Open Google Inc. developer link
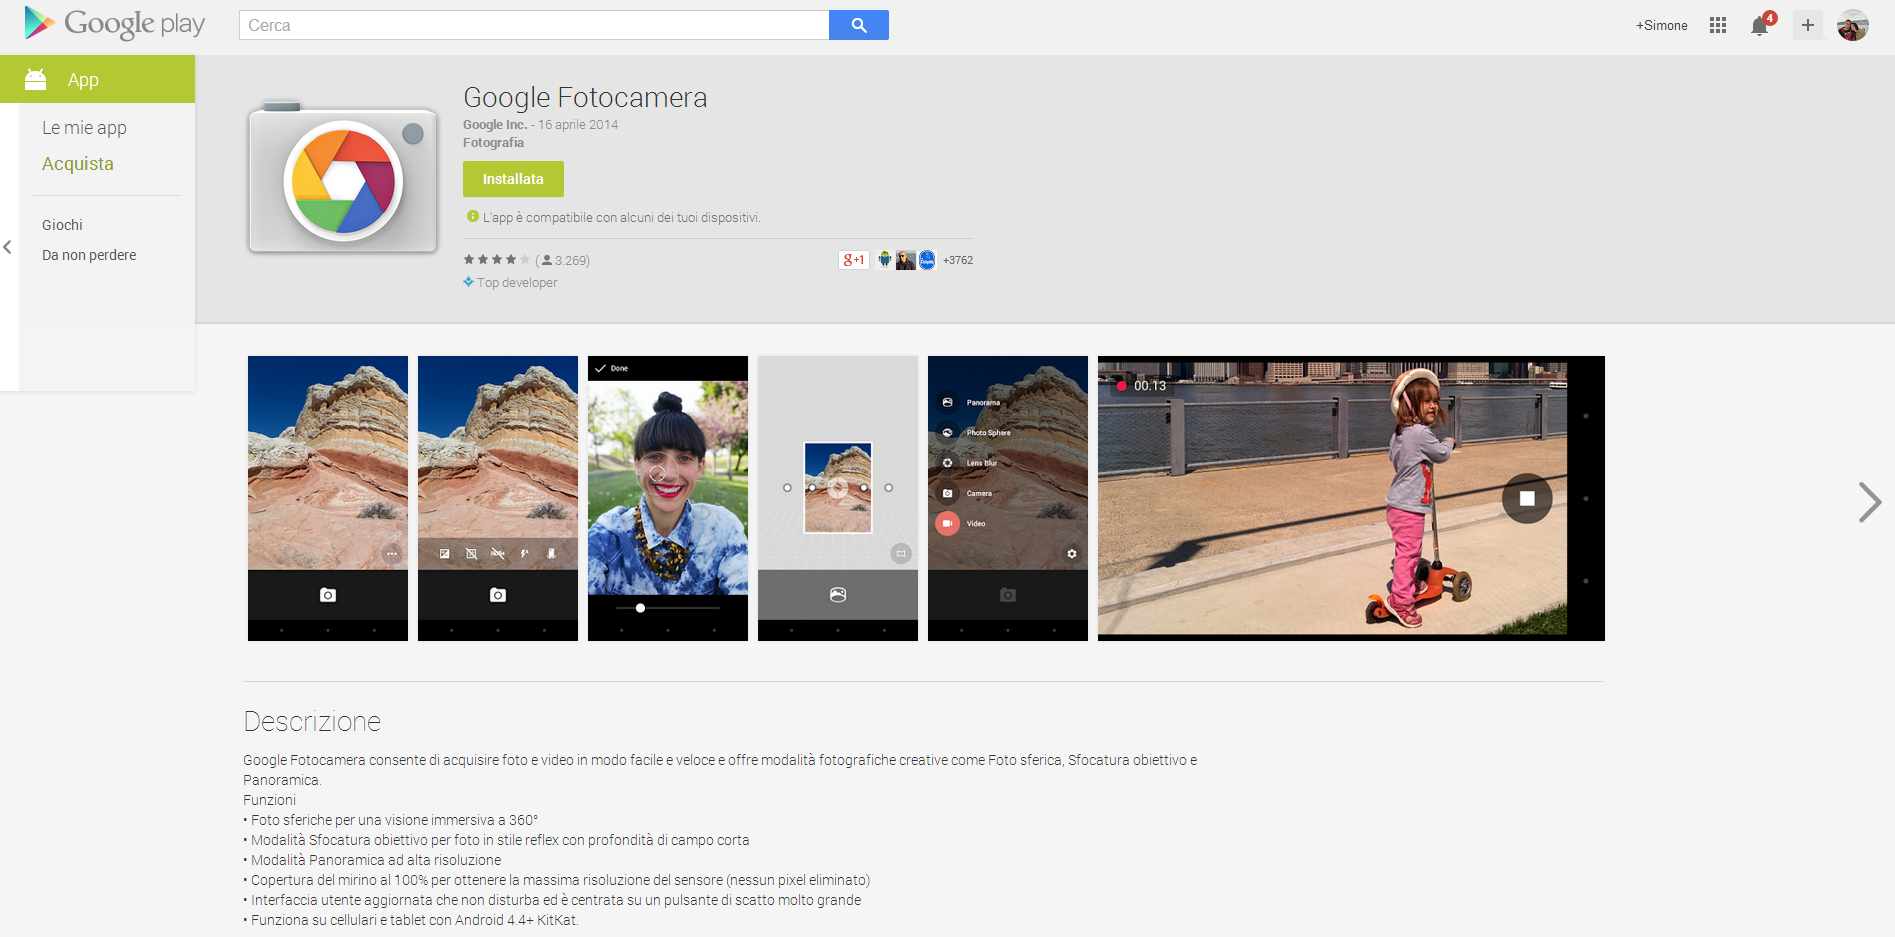1895x937 pixels. coord(495,125)
